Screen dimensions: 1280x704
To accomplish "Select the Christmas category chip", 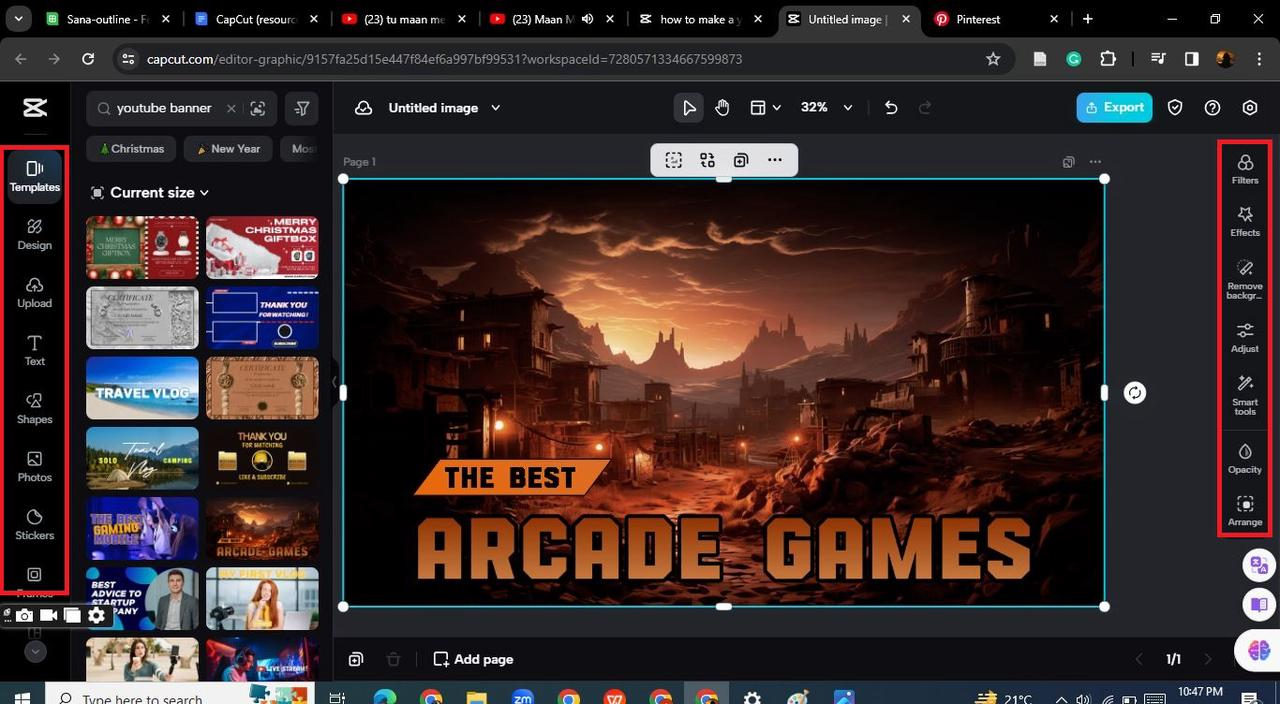I will 131,149.
